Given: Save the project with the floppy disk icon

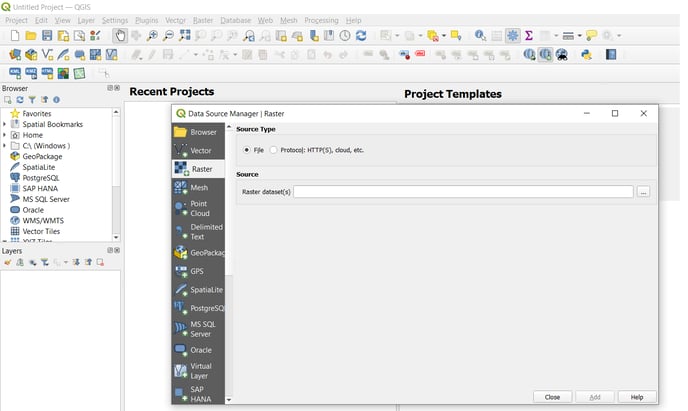Looking at the screenshot, I should [x=47, y=36].
